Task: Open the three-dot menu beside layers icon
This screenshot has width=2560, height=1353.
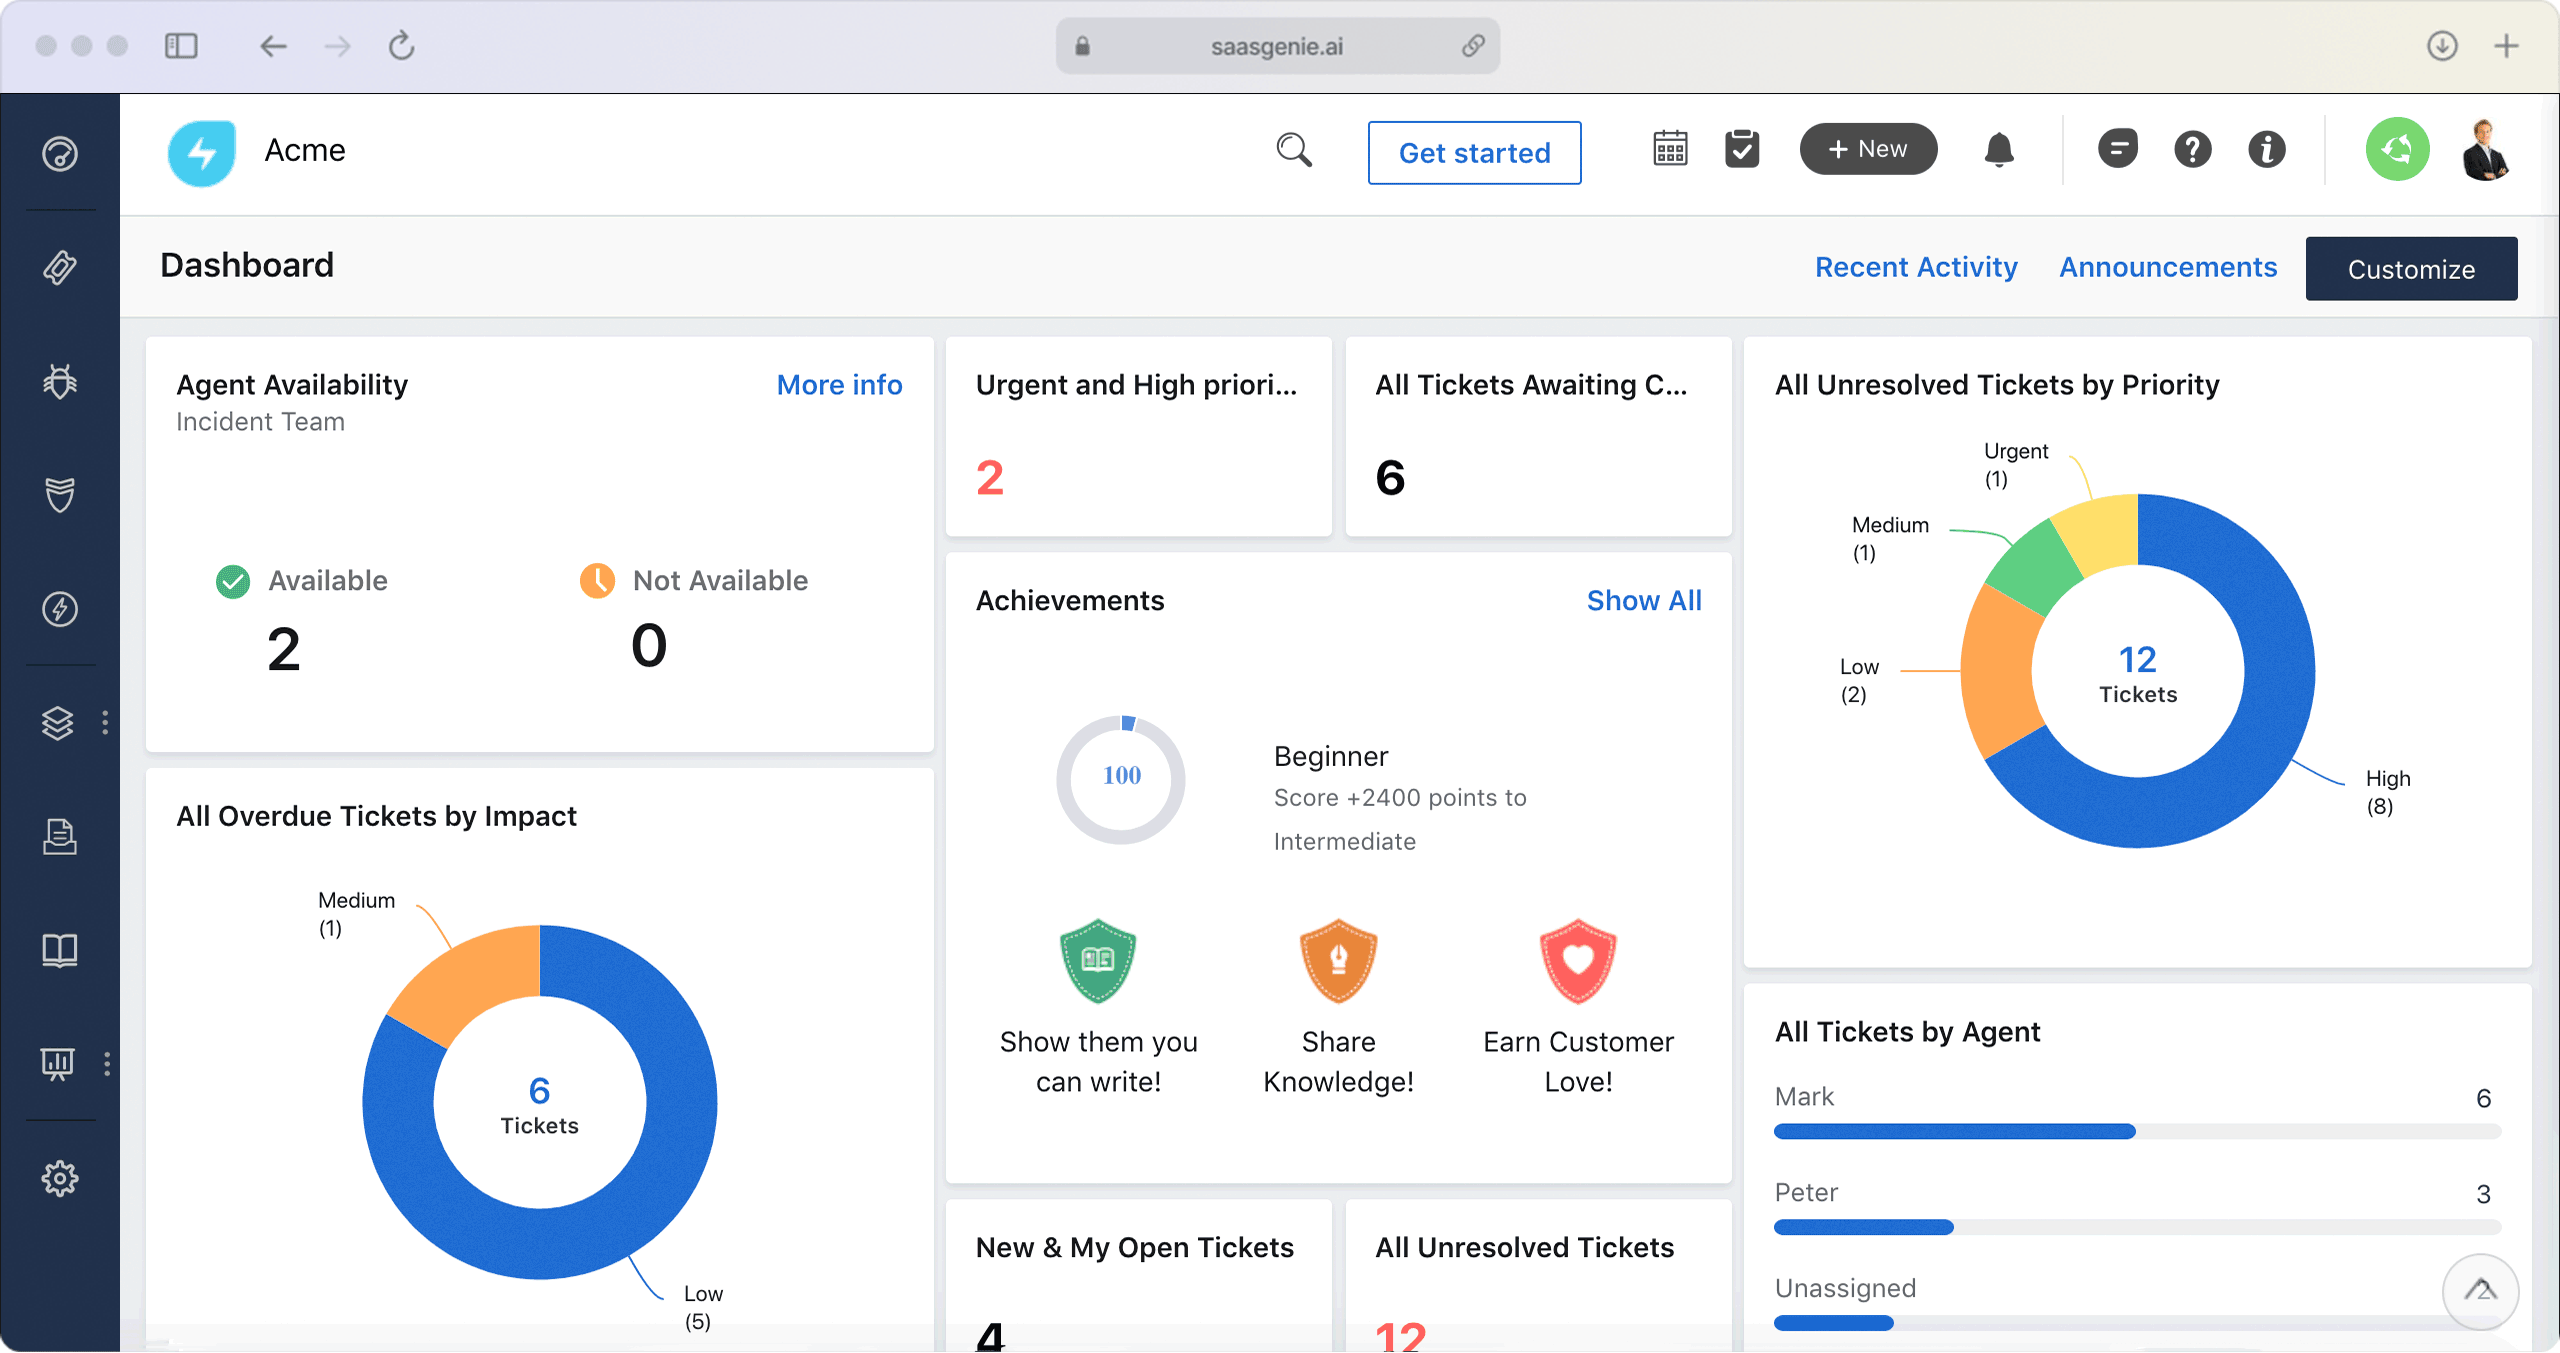Action: tap(107, 723)
